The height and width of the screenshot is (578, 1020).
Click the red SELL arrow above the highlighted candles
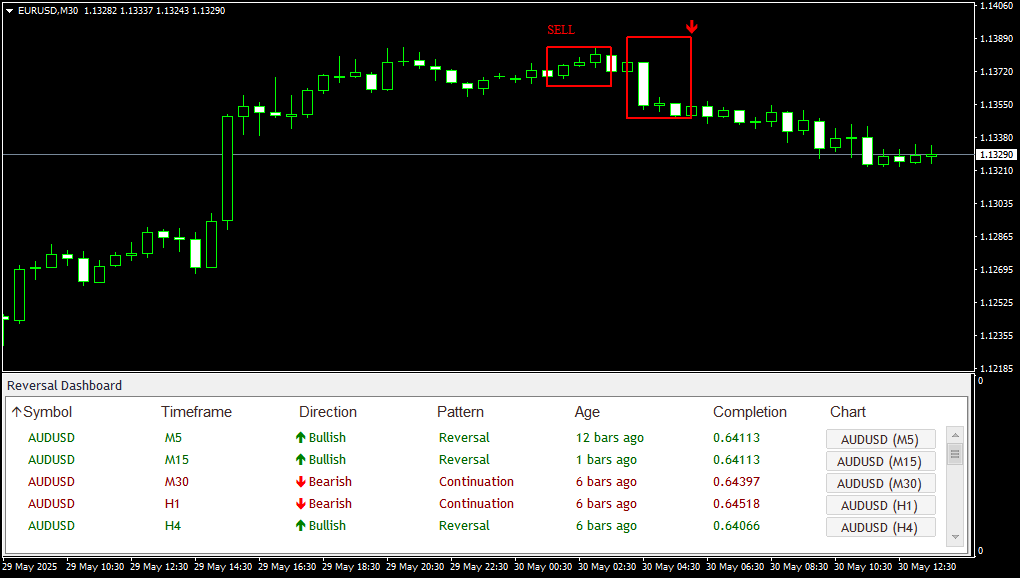pyautogui.click(x=691, y=24)
